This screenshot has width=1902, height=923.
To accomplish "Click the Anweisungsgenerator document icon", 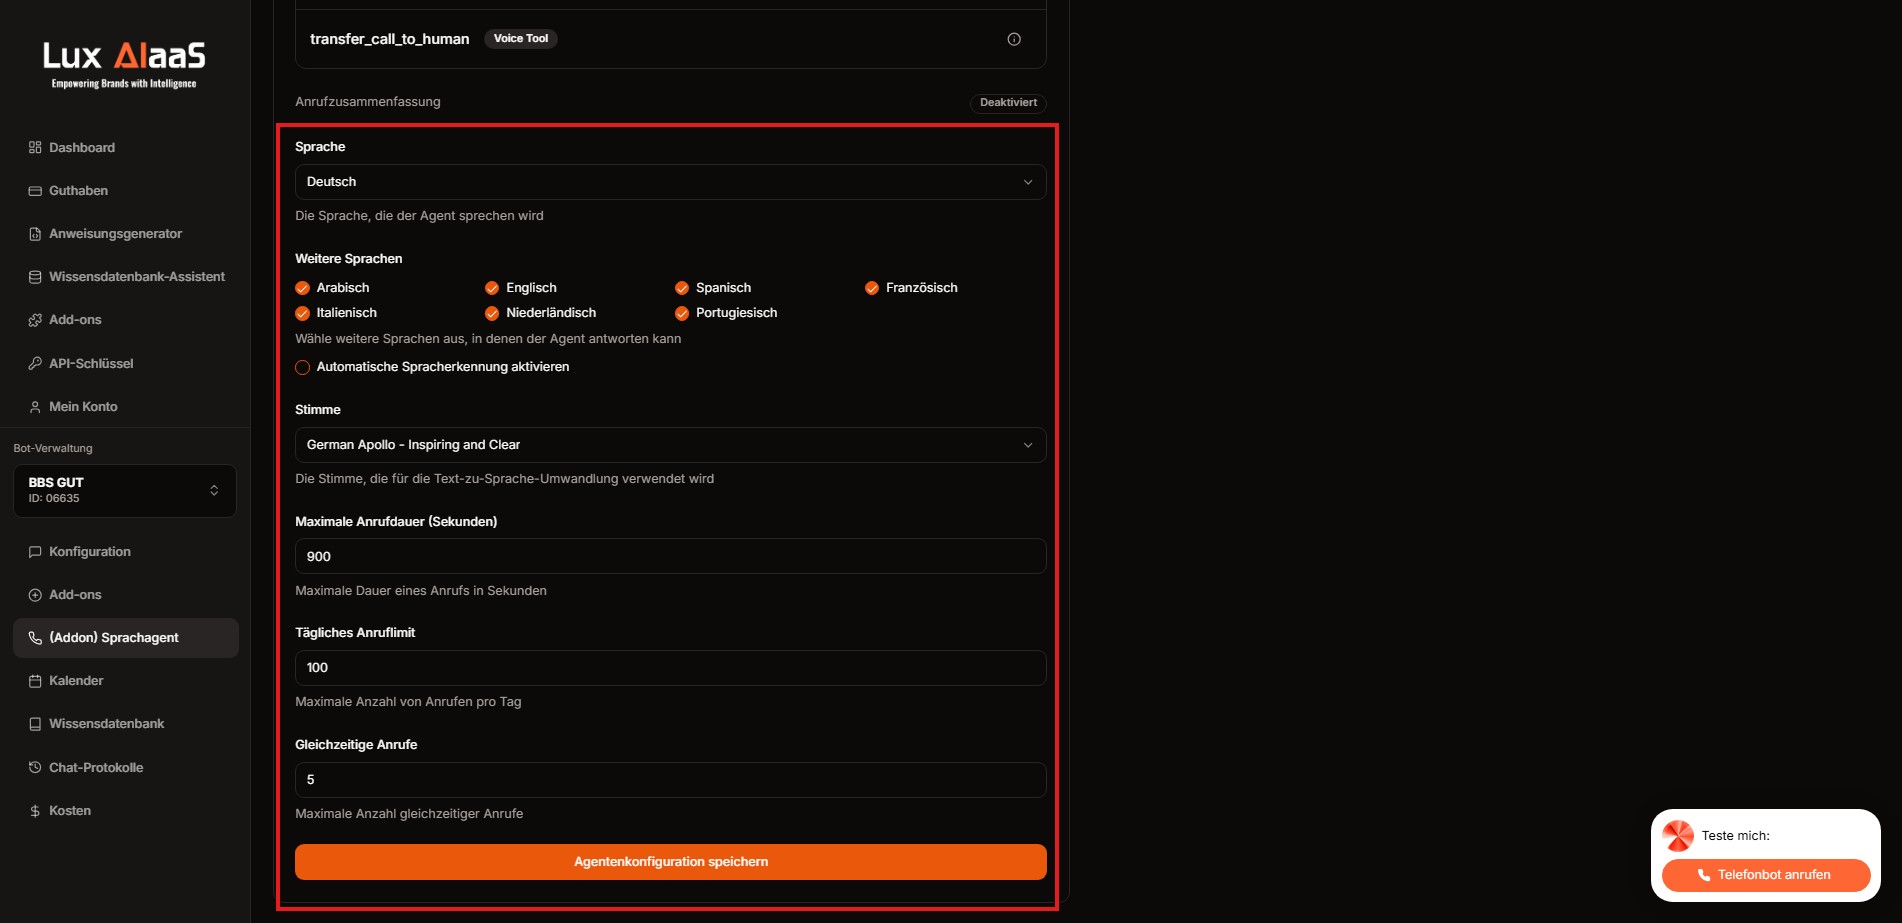I will click(x=35, y=234).
